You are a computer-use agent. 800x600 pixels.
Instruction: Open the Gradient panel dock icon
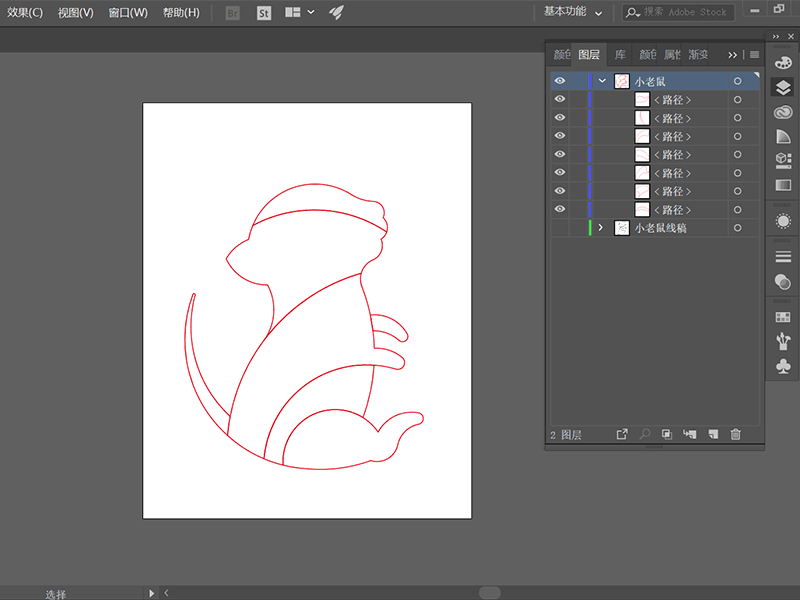[783, 185]
